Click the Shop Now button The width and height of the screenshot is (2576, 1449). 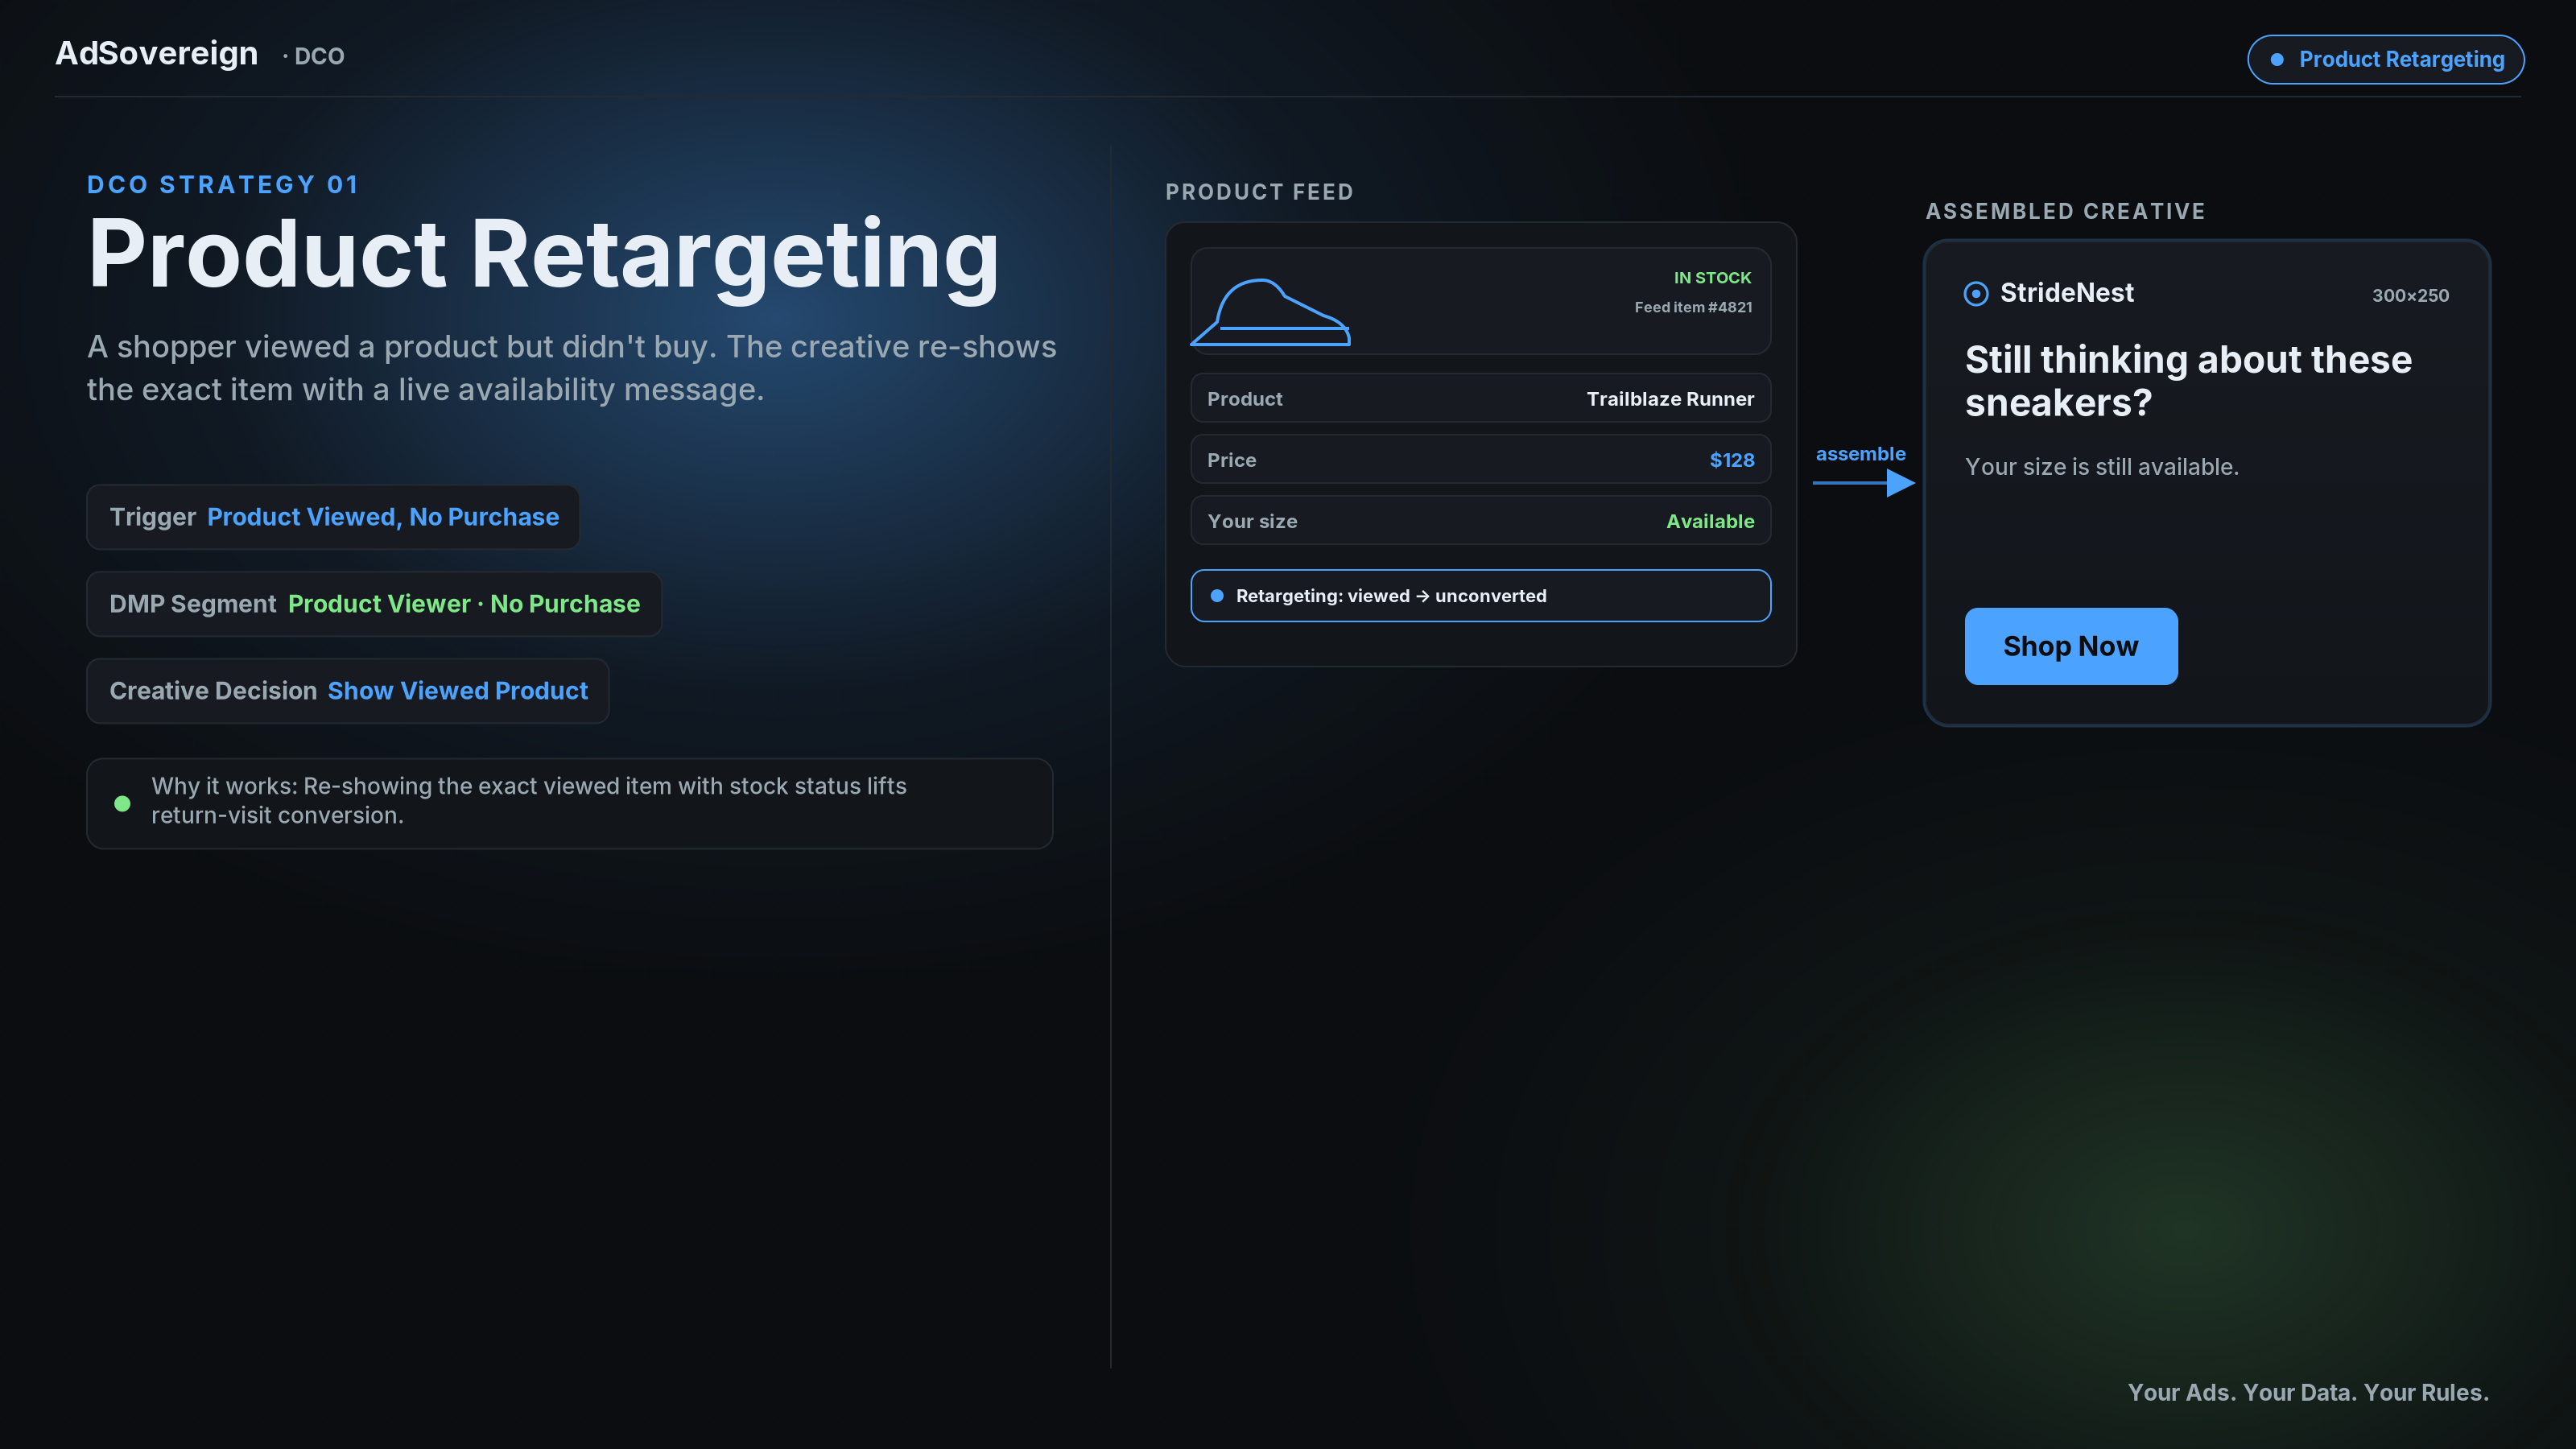pyautogui.click(x=2071, y=646)
